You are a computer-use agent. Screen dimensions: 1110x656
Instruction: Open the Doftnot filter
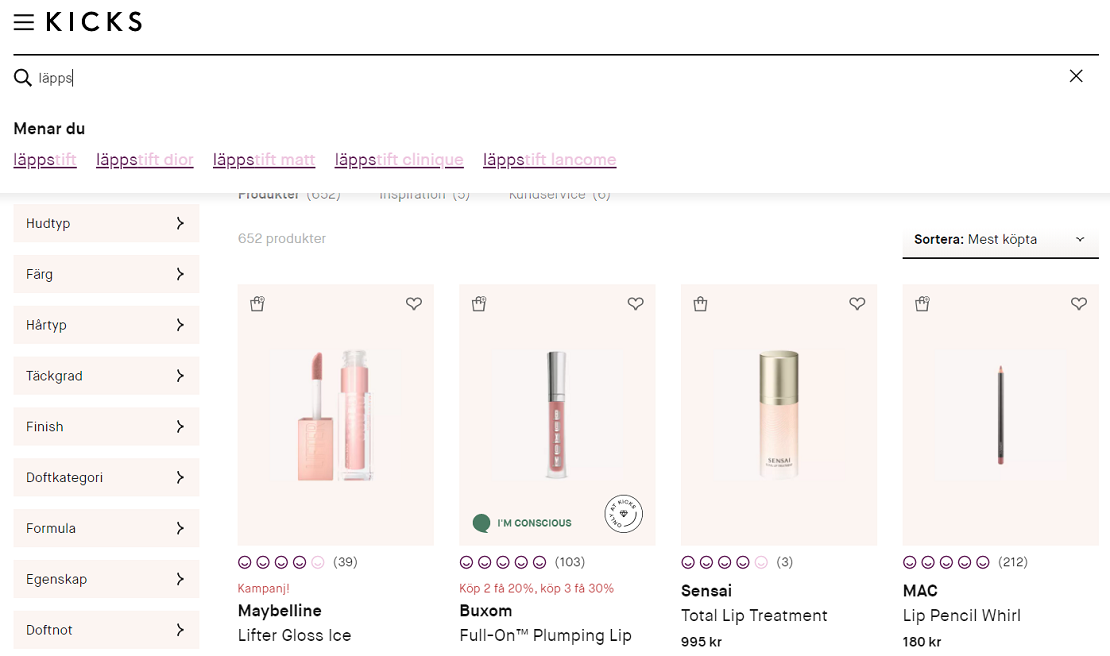(106, 630)
